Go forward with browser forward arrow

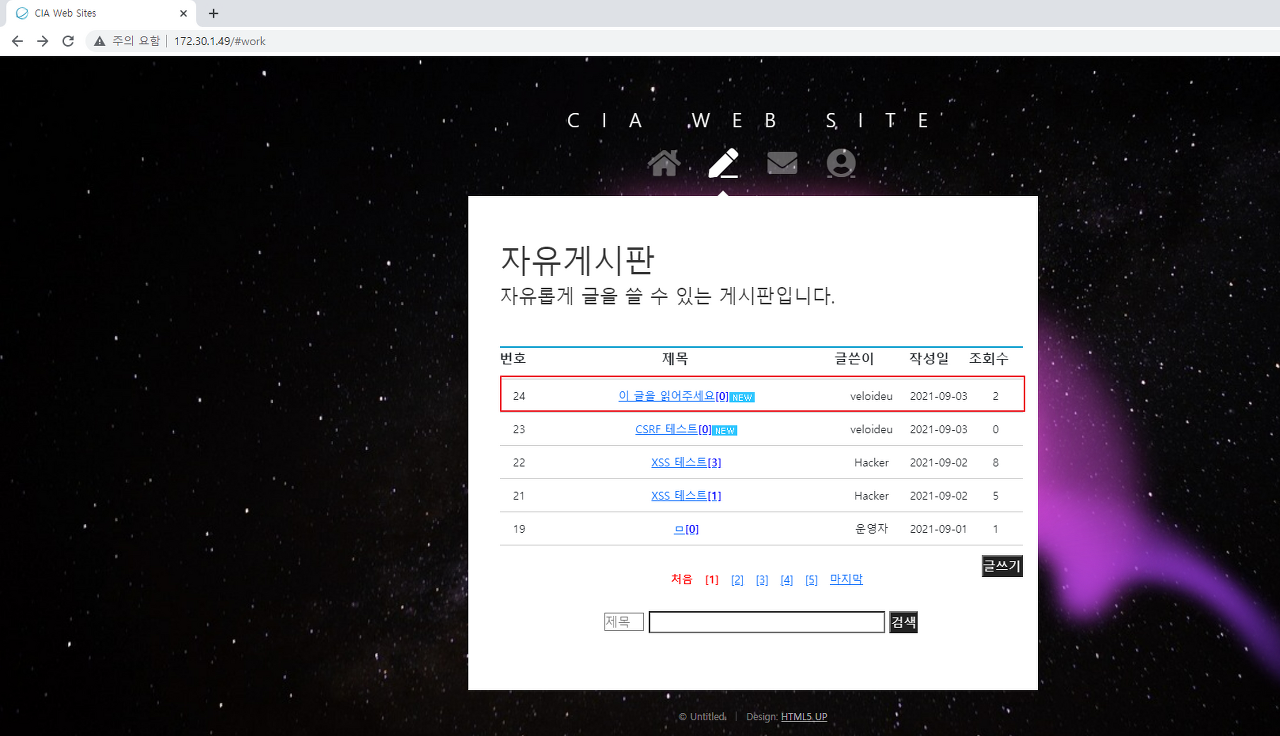pos(42,41)
